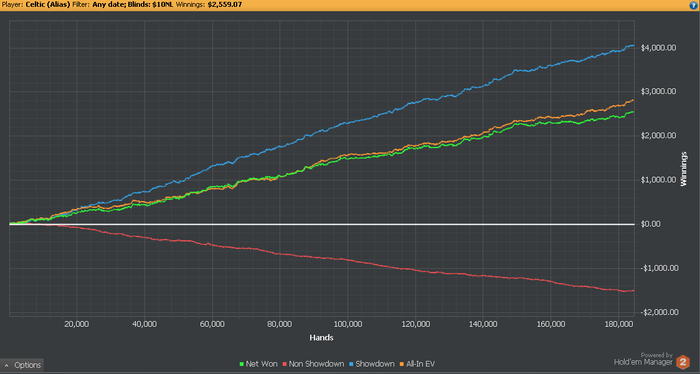The height and width of the screenshot is (374, 700).
Task: Click the $1,000.00 axis label
Action: point(658,180)
